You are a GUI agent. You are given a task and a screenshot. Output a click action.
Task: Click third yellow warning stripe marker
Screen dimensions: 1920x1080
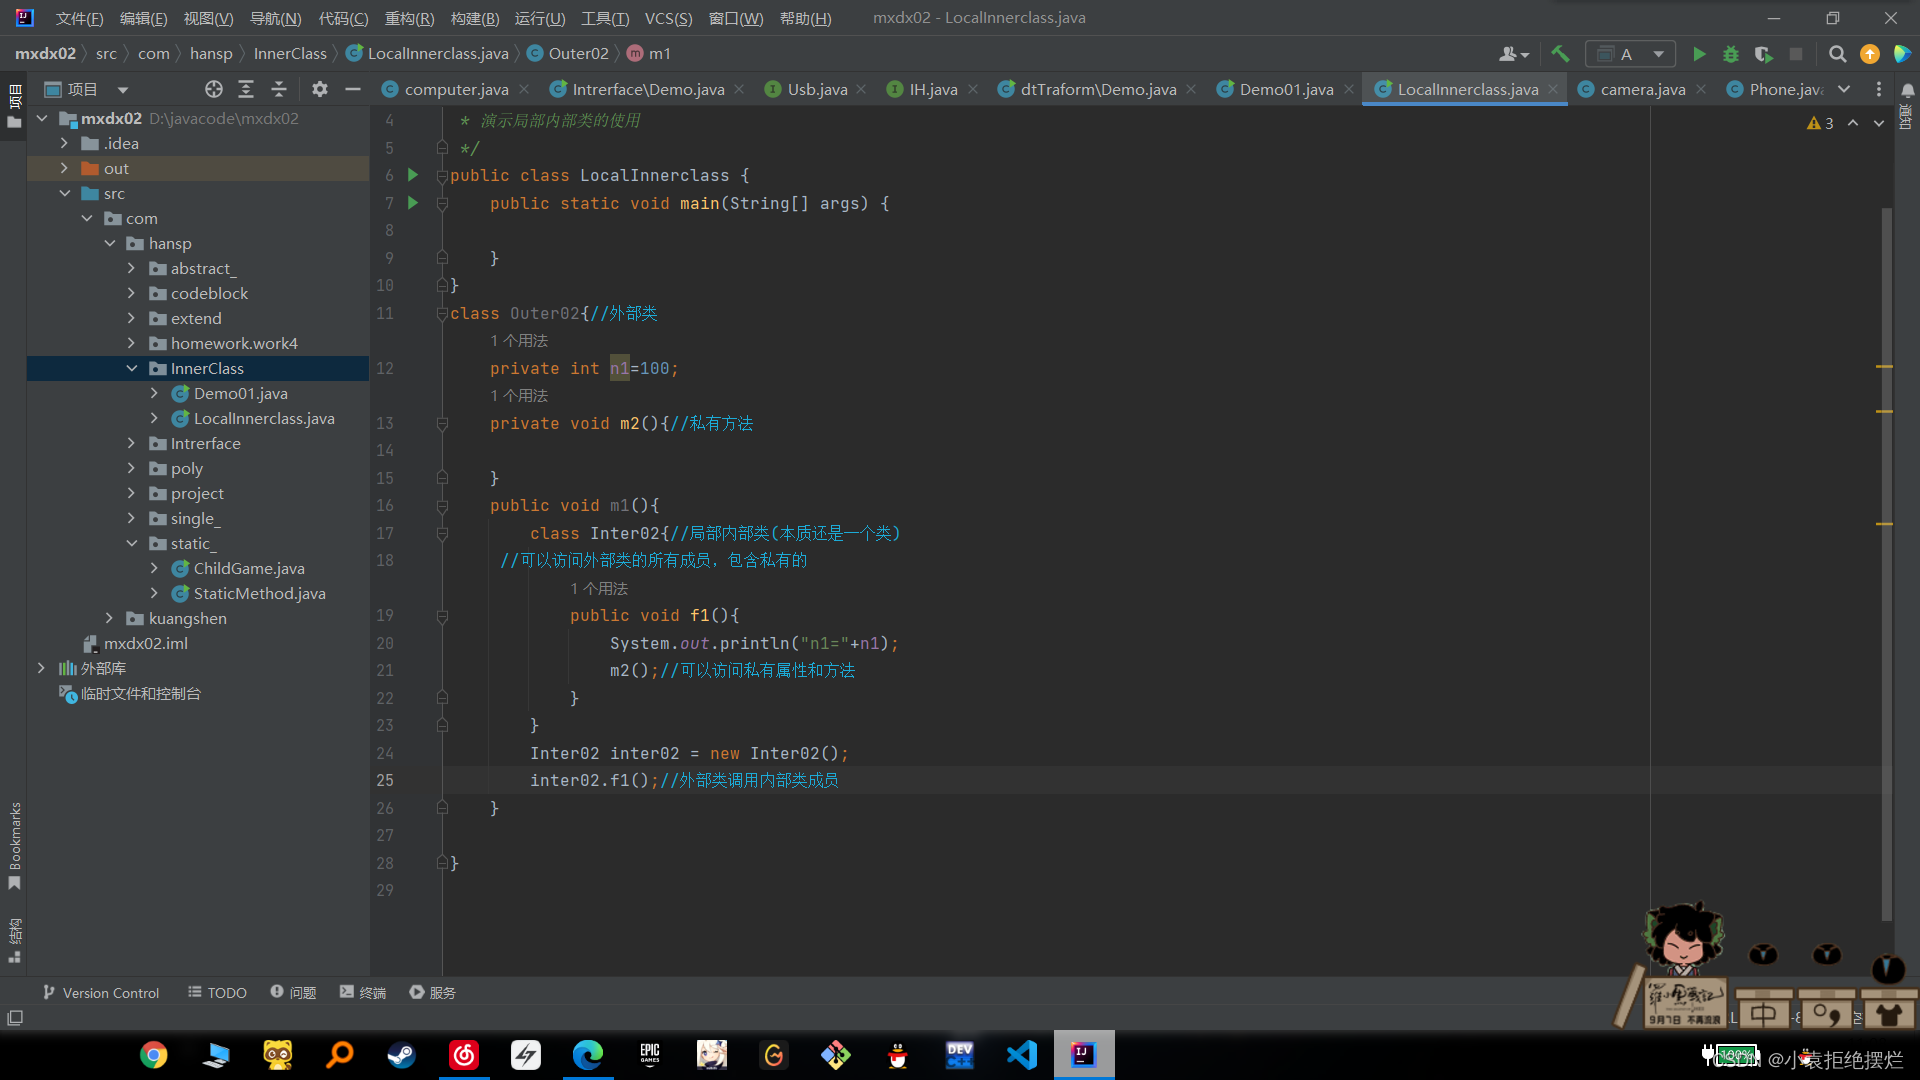1884,523
